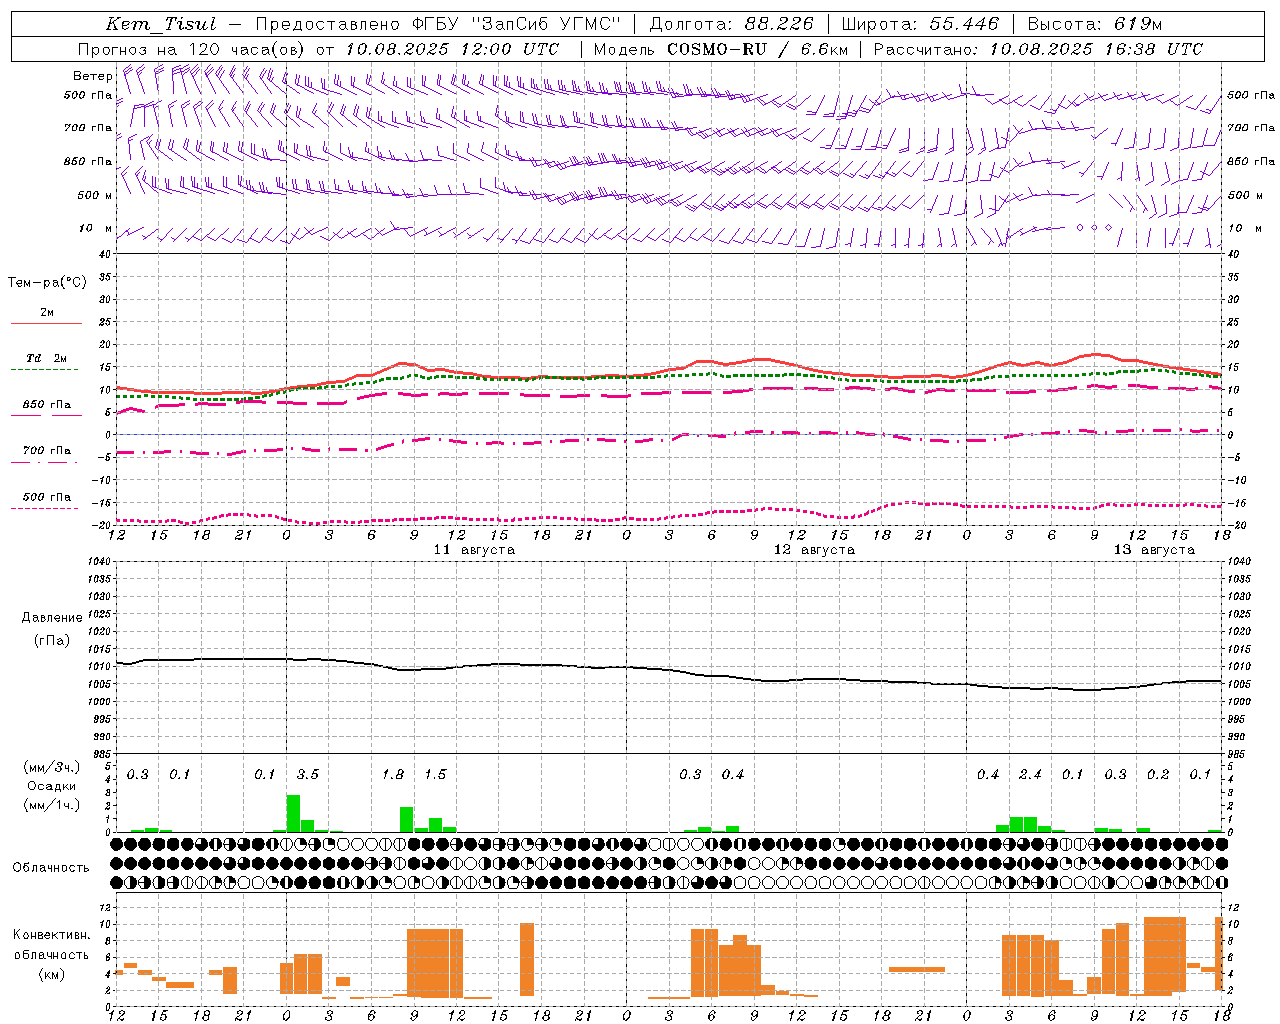Screen dimensions: 1280x1024
Task: Click the 12 августа date label
Action: coord(814,550)
